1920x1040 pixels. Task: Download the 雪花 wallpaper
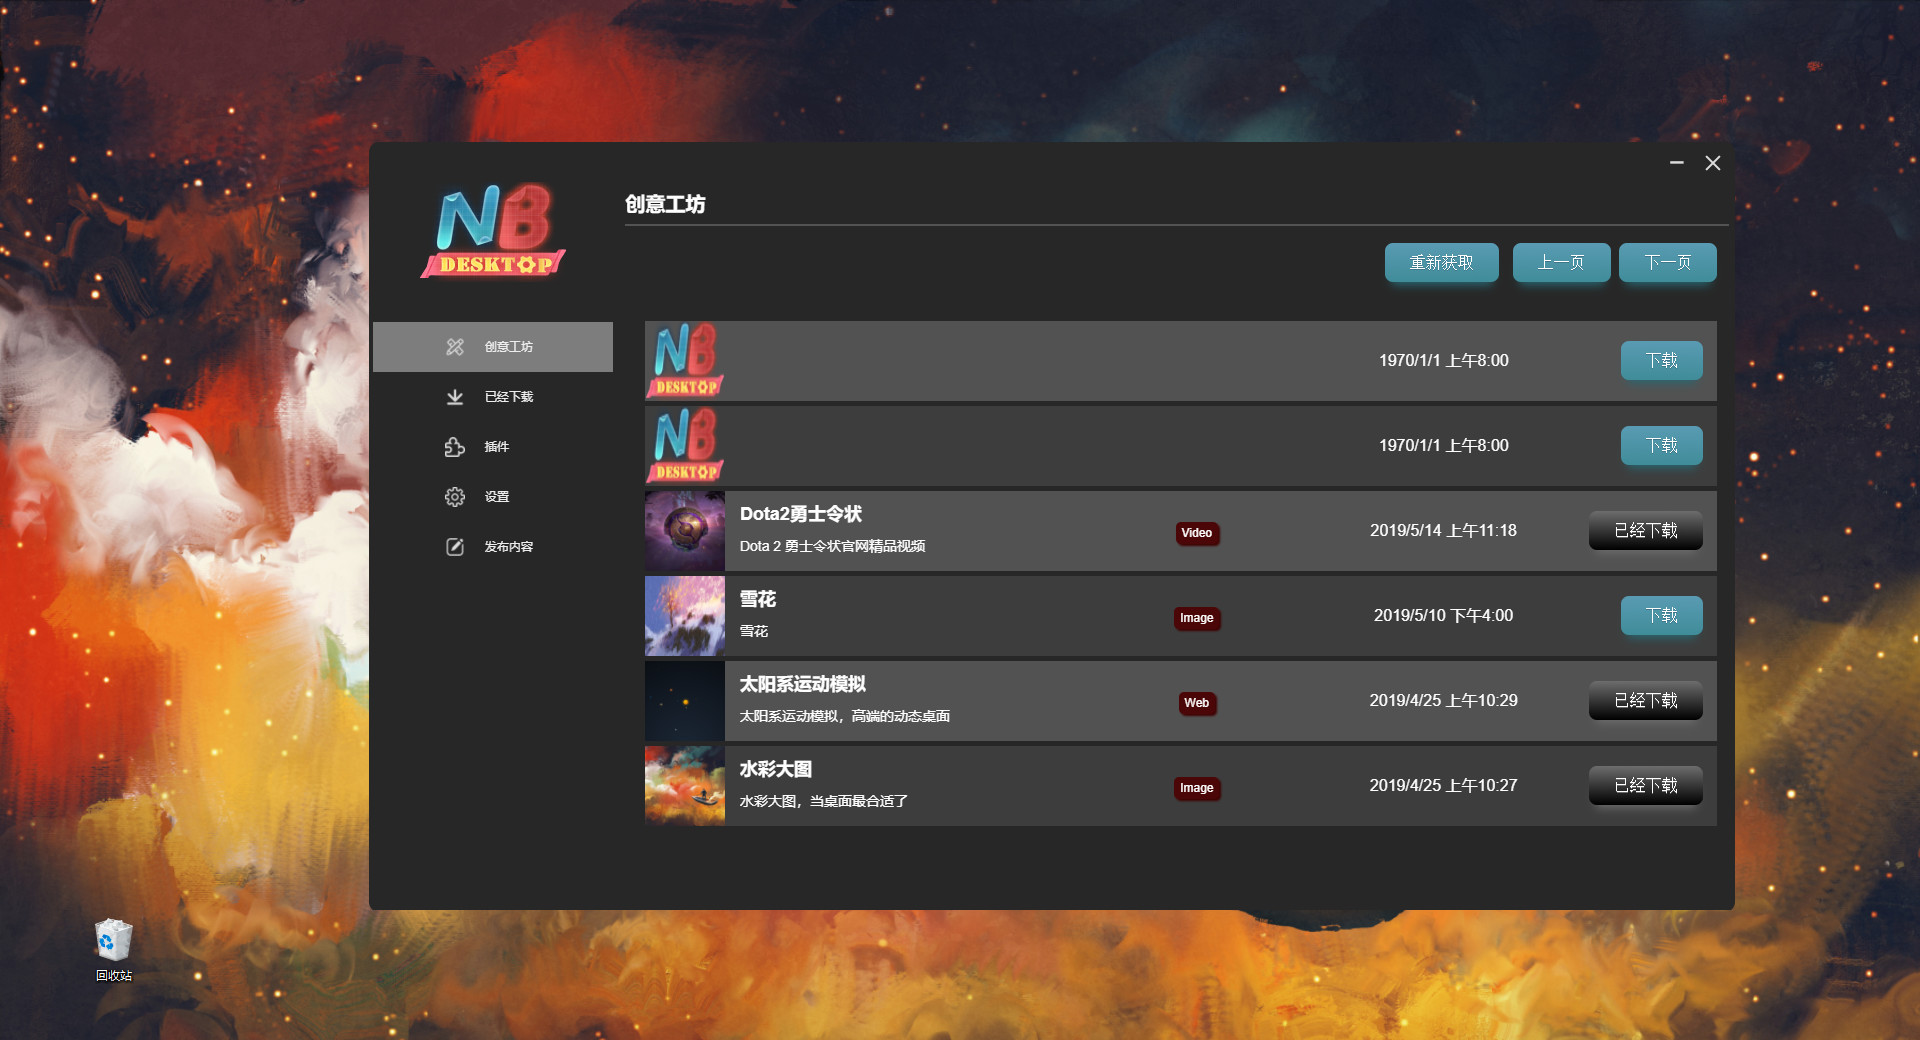1661,616
